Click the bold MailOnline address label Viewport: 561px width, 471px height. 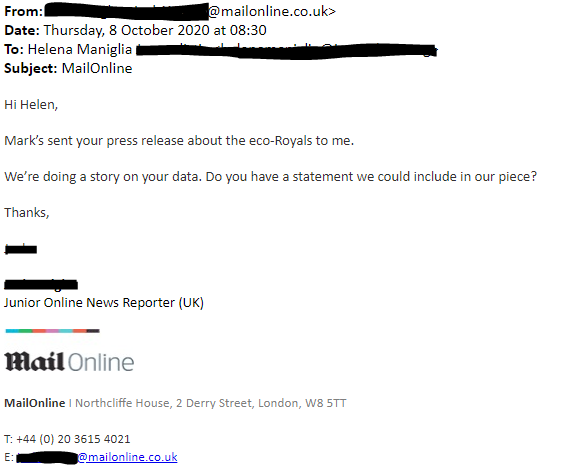click(35, 403)
